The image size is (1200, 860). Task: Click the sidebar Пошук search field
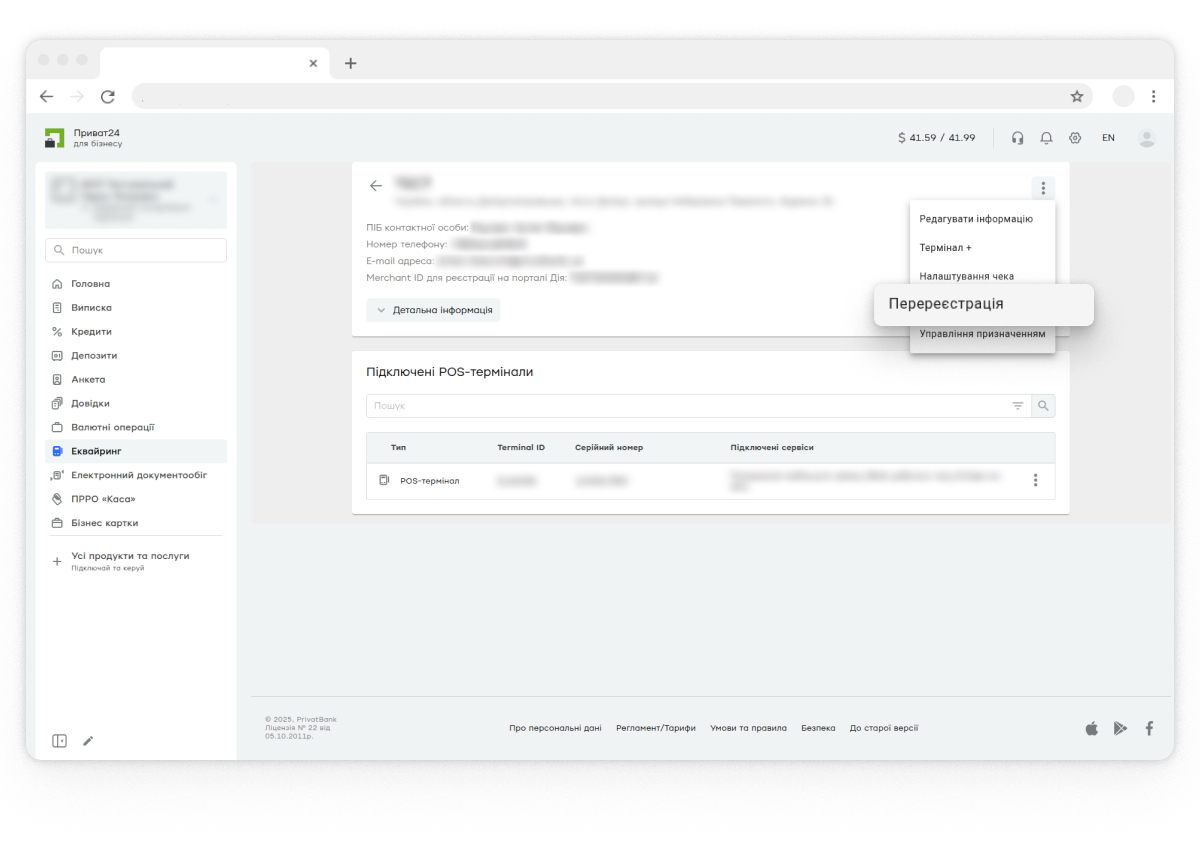[x=136, y=250]
